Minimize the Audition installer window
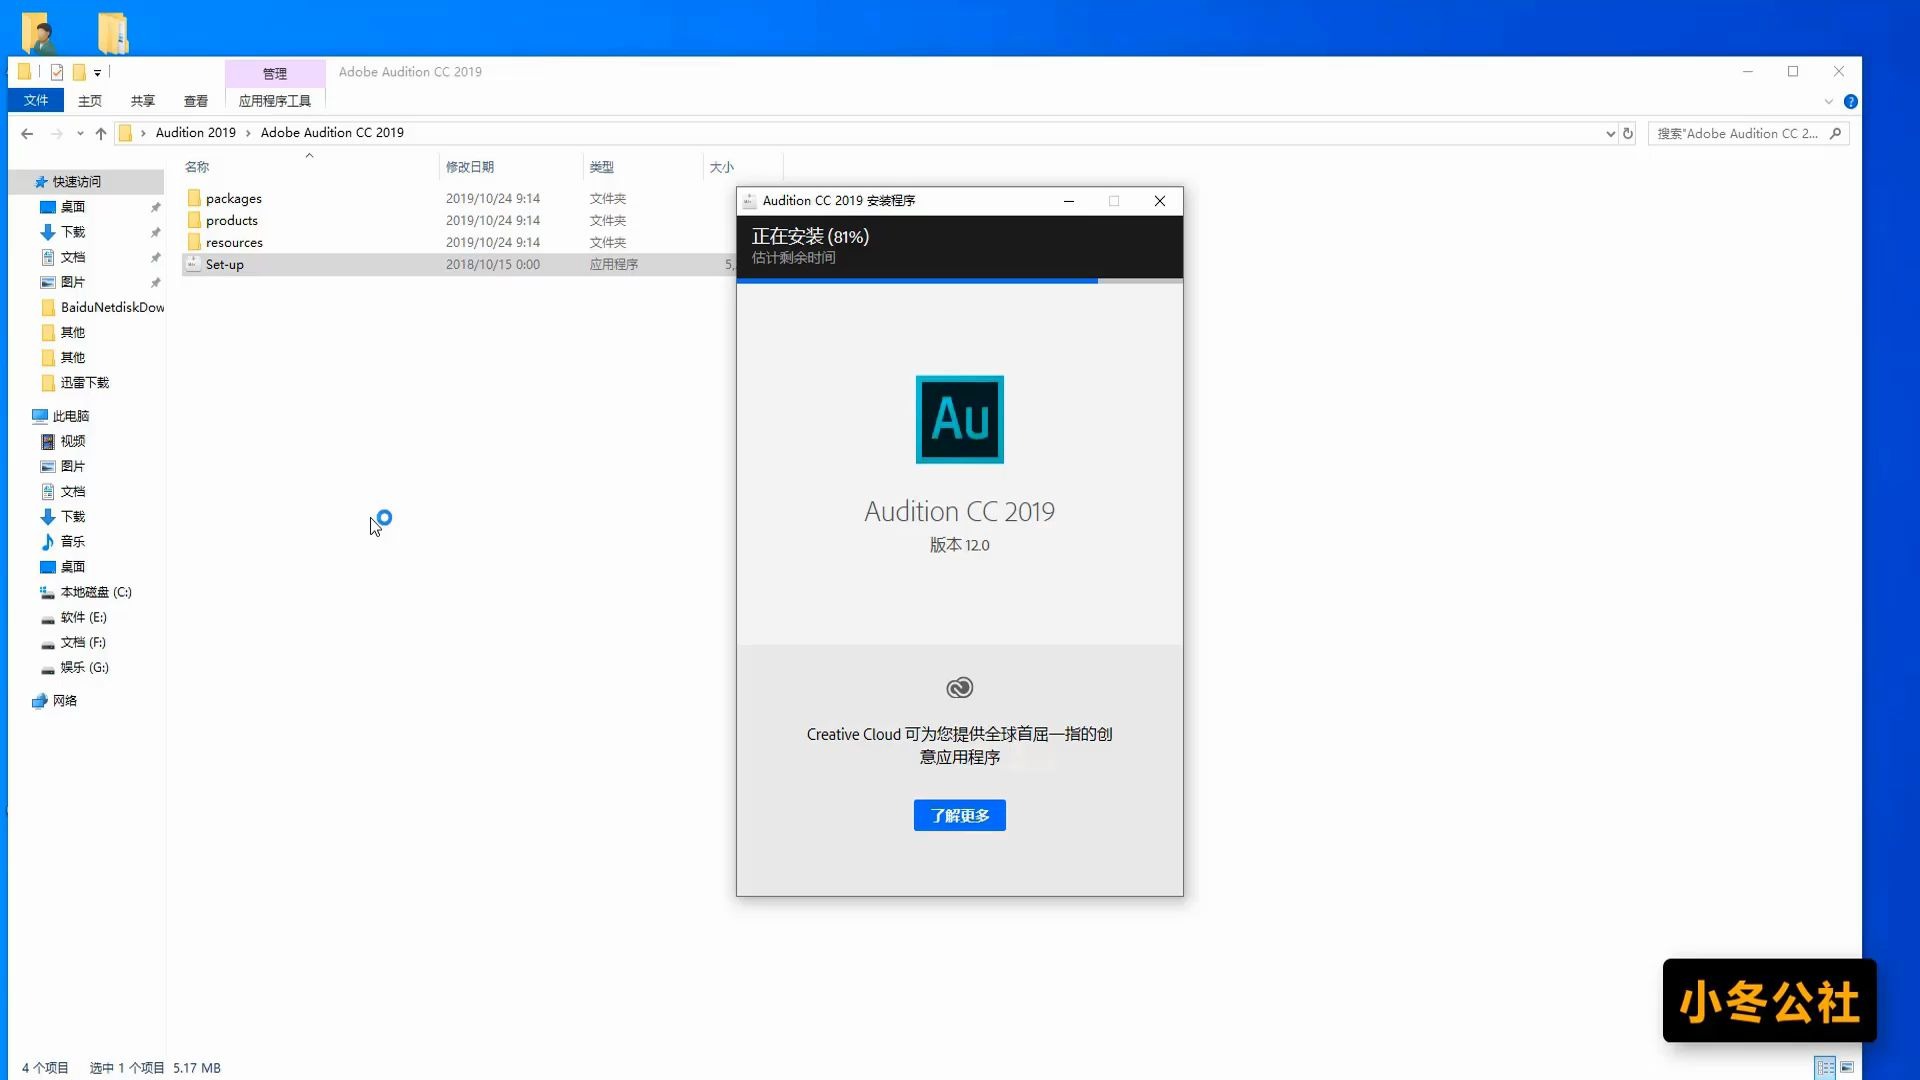Image resolution: width=1920 pixels, height=1080 pixels. coord(1069,201)
